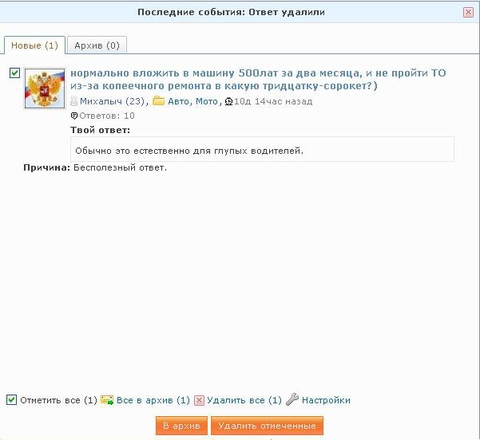The width and height of the screenshot is (480, 440).
Task: Select the Новые (1) tab
Action: (35, 45)
